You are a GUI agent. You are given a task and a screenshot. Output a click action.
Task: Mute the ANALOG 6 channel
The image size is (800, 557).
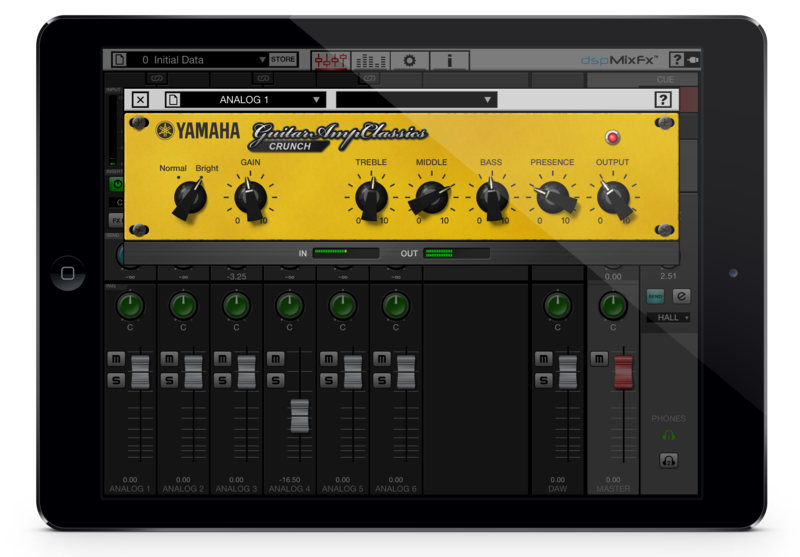pyautogui.click(x=382, y=359)
